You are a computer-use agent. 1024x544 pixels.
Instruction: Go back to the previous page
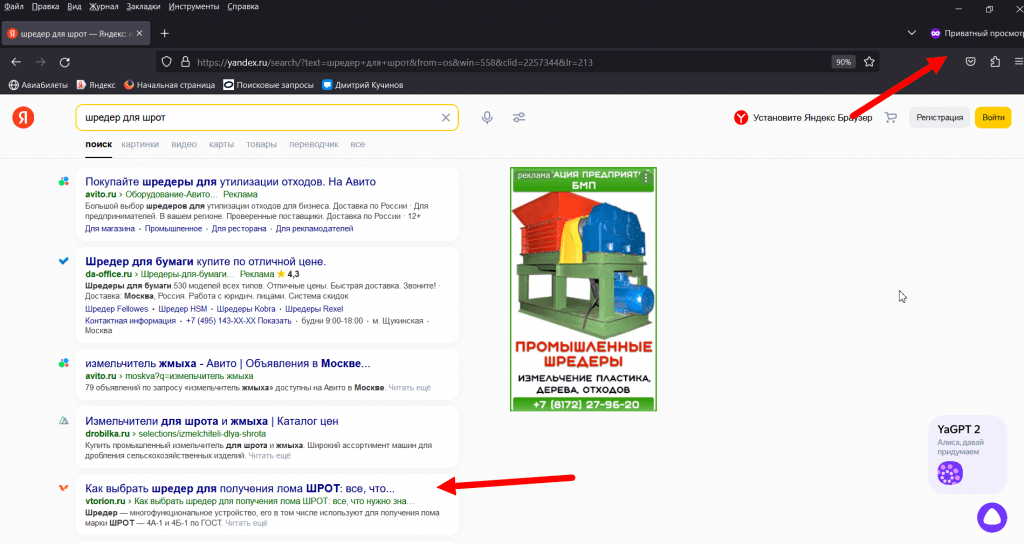coord(16,62)
